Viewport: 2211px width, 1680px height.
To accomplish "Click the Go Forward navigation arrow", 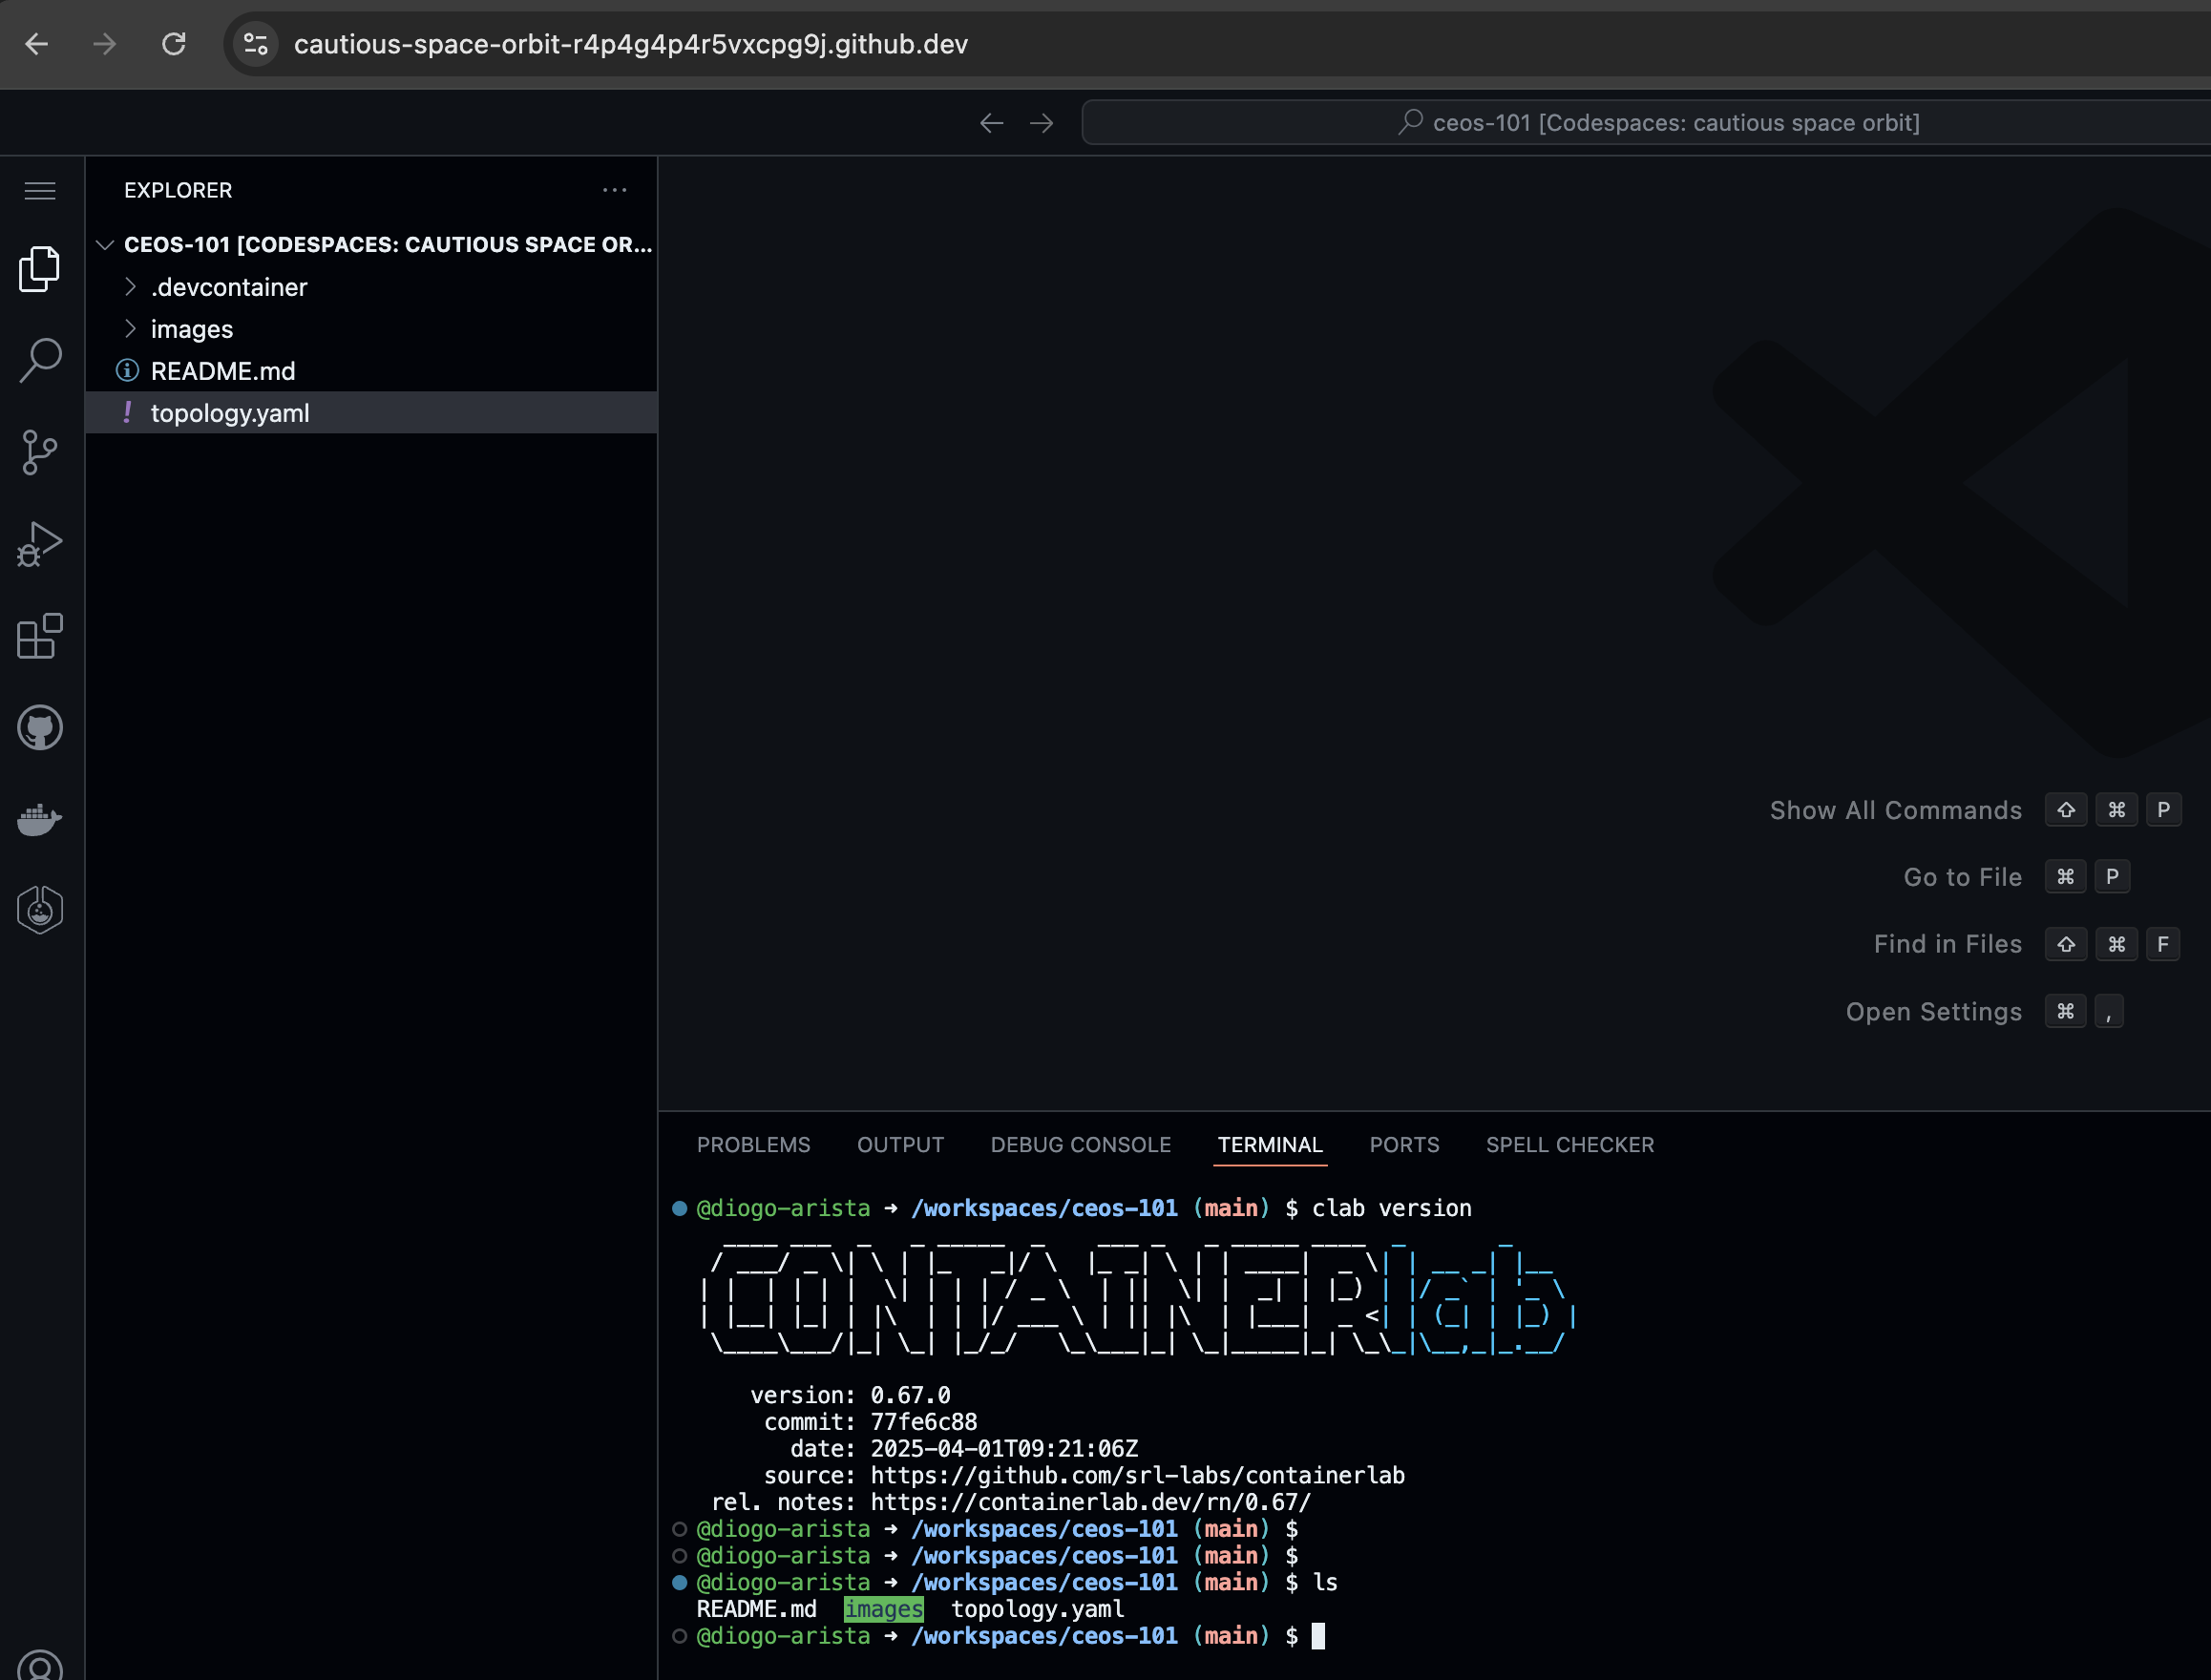I will point(1041,122).
